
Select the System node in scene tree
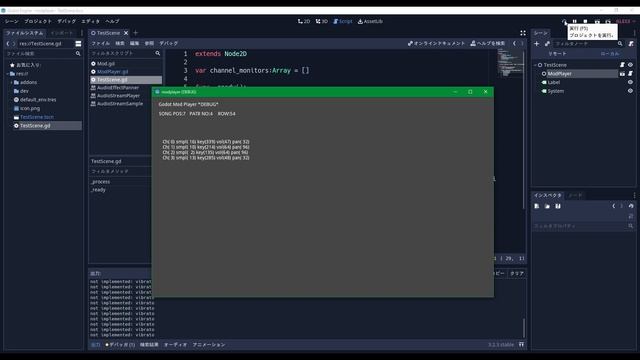coord(556,91)
